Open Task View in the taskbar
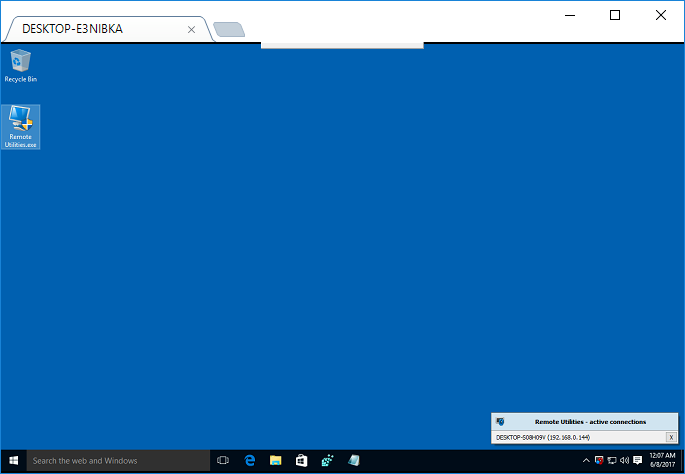The width and height of the screenshot is (685, 474). pyautogui.click(x=223, y=461)
